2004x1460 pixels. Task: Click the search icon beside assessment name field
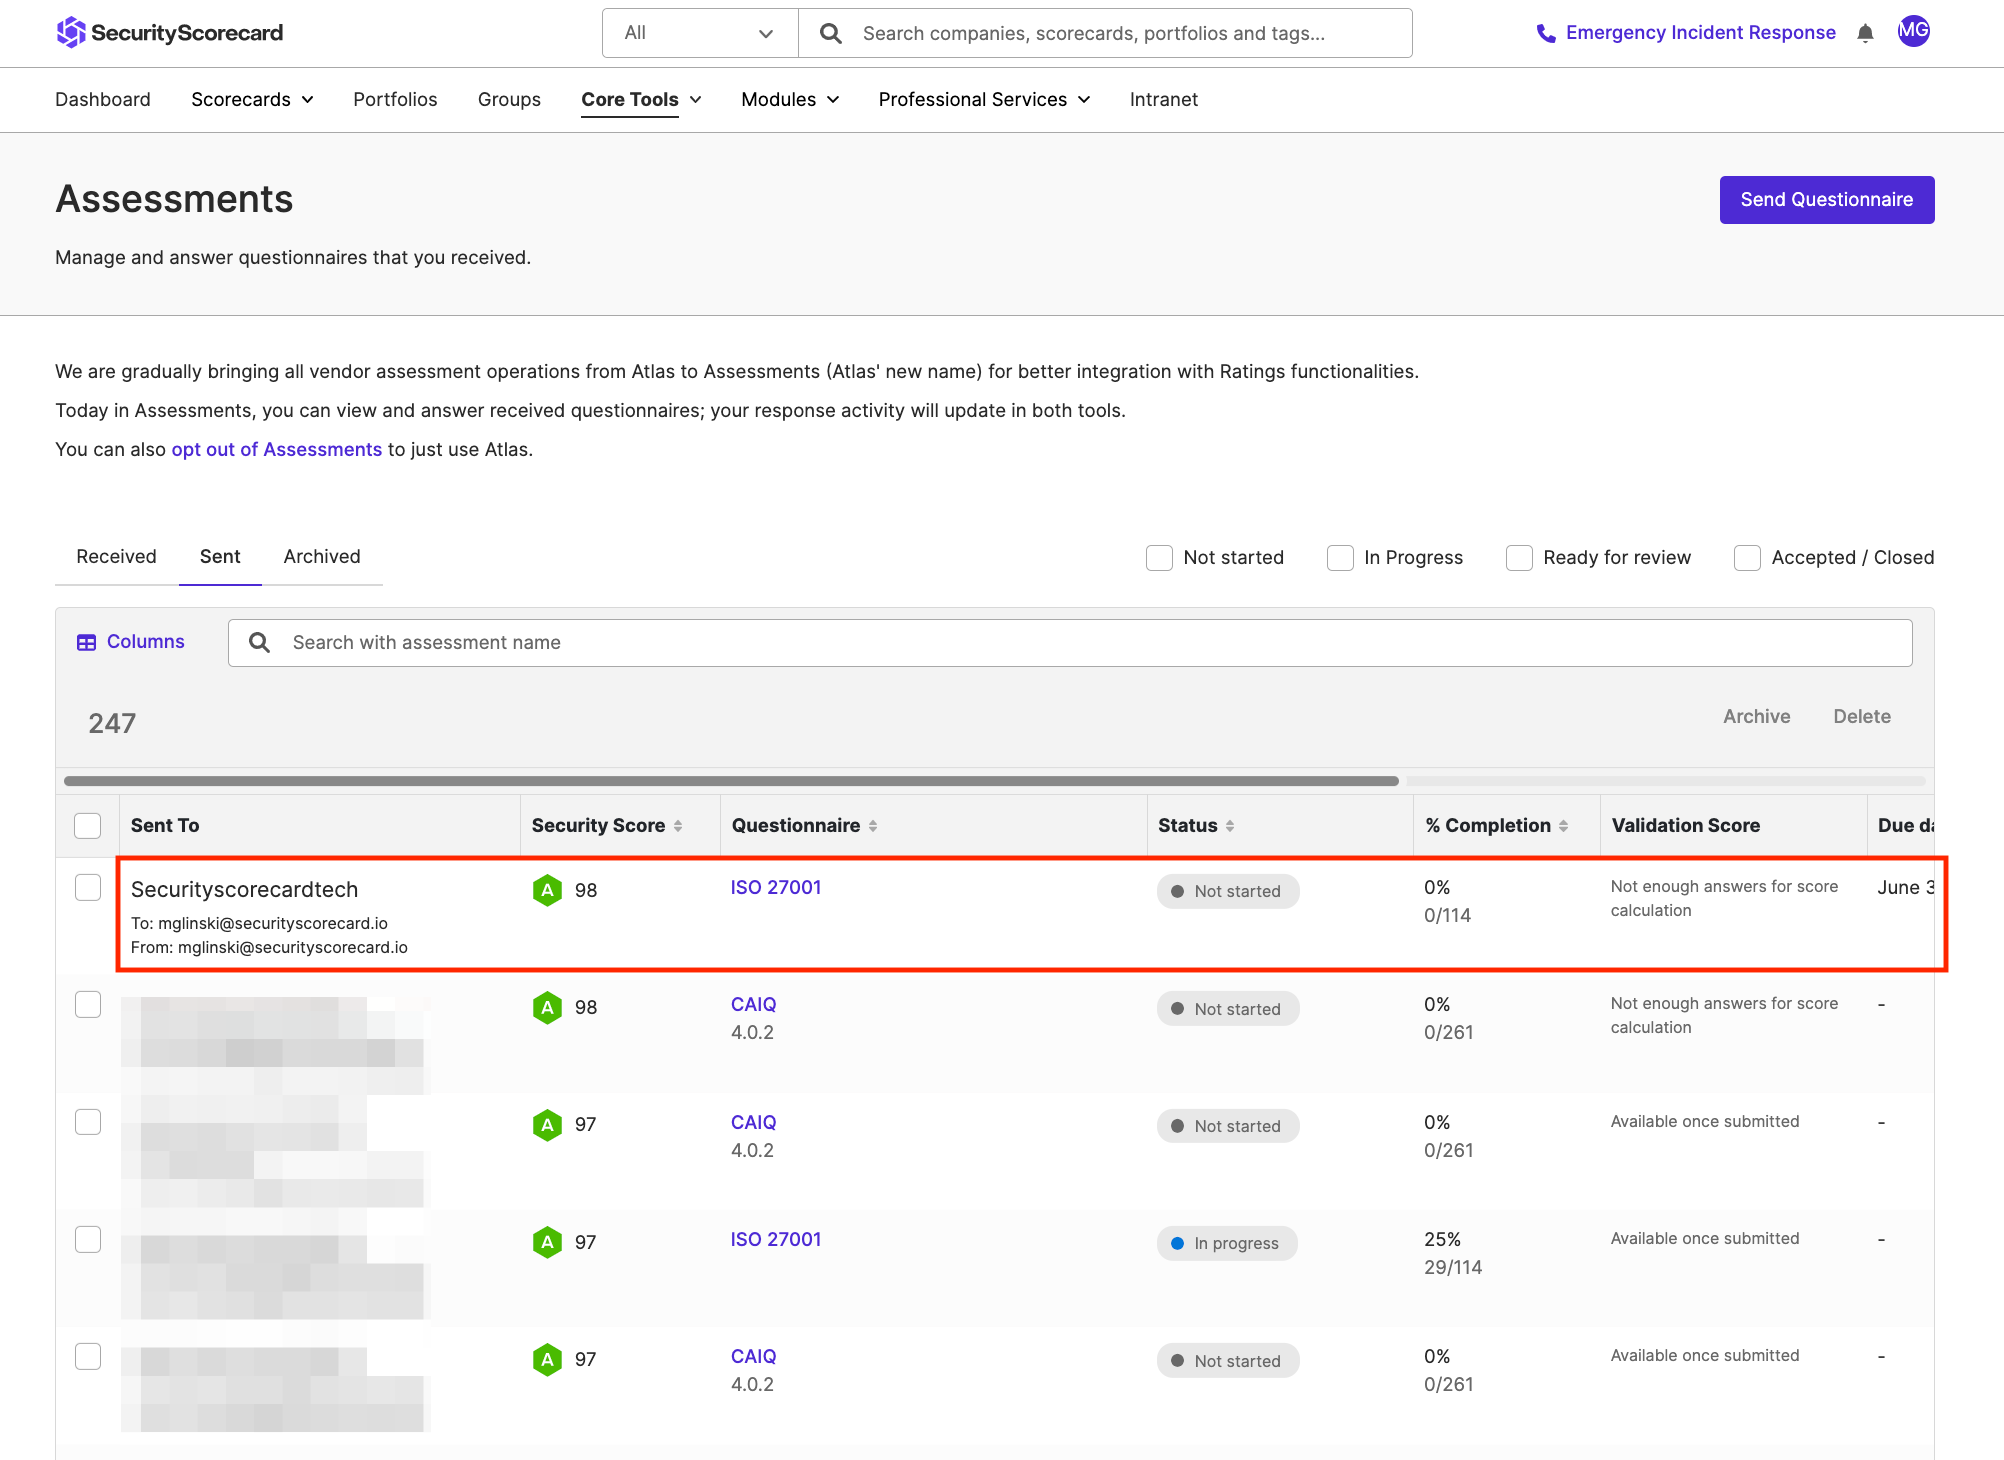259,642
